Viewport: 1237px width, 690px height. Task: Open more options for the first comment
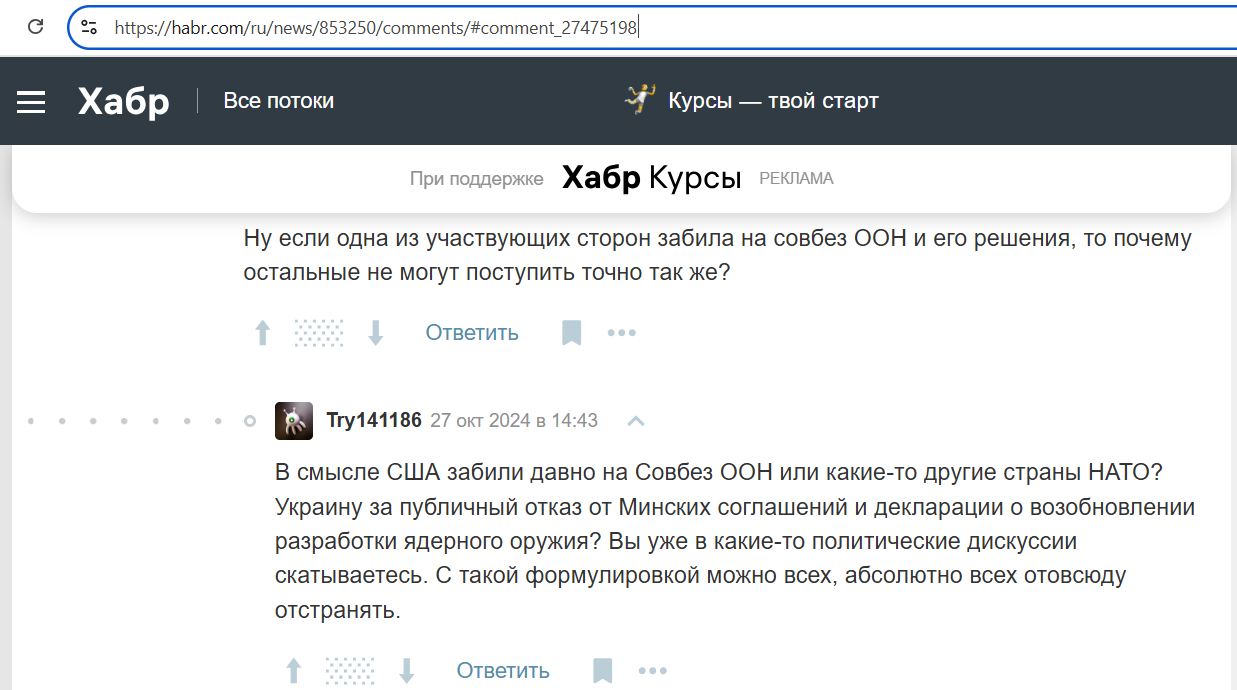point(622,333)
